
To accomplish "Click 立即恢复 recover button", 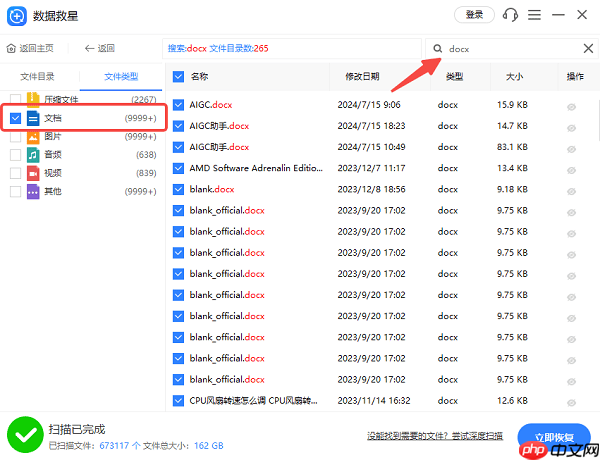I will [x=554, y=437].
